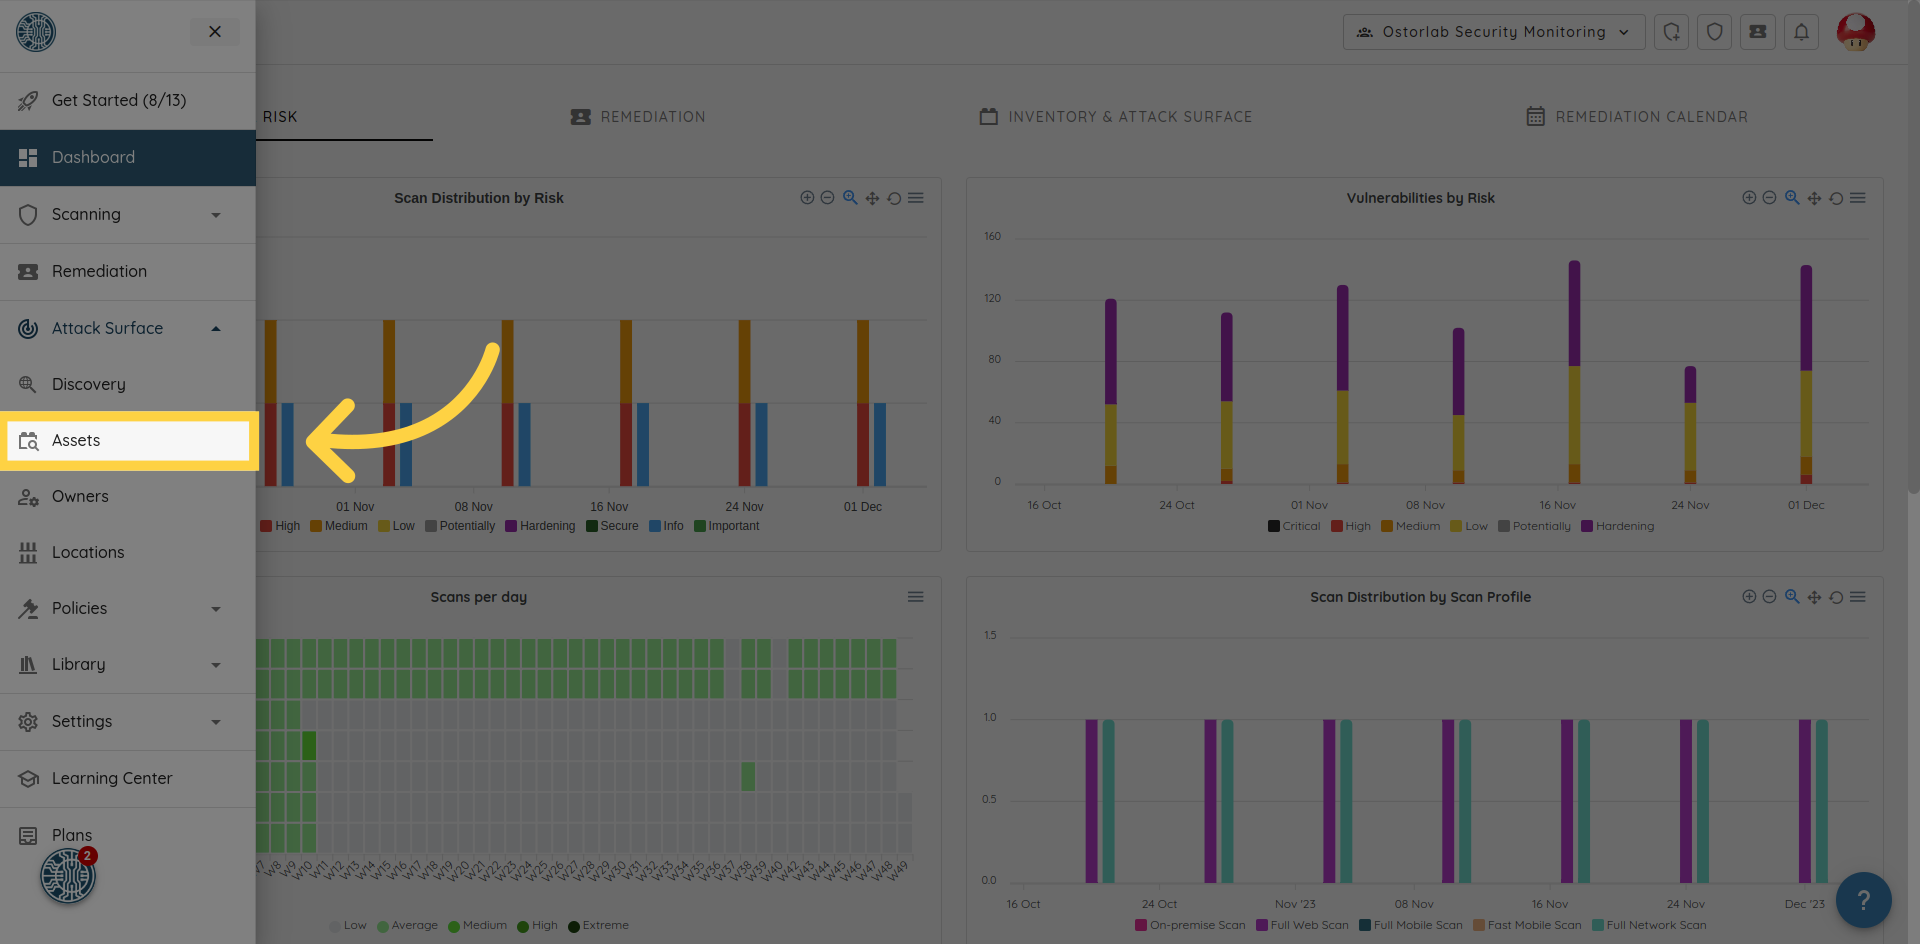Image resolution: width=1920 pixels, height=944 pixels.
Task: Toggle Full Web Scan legend series
Action: click(x=1302, y=925)
